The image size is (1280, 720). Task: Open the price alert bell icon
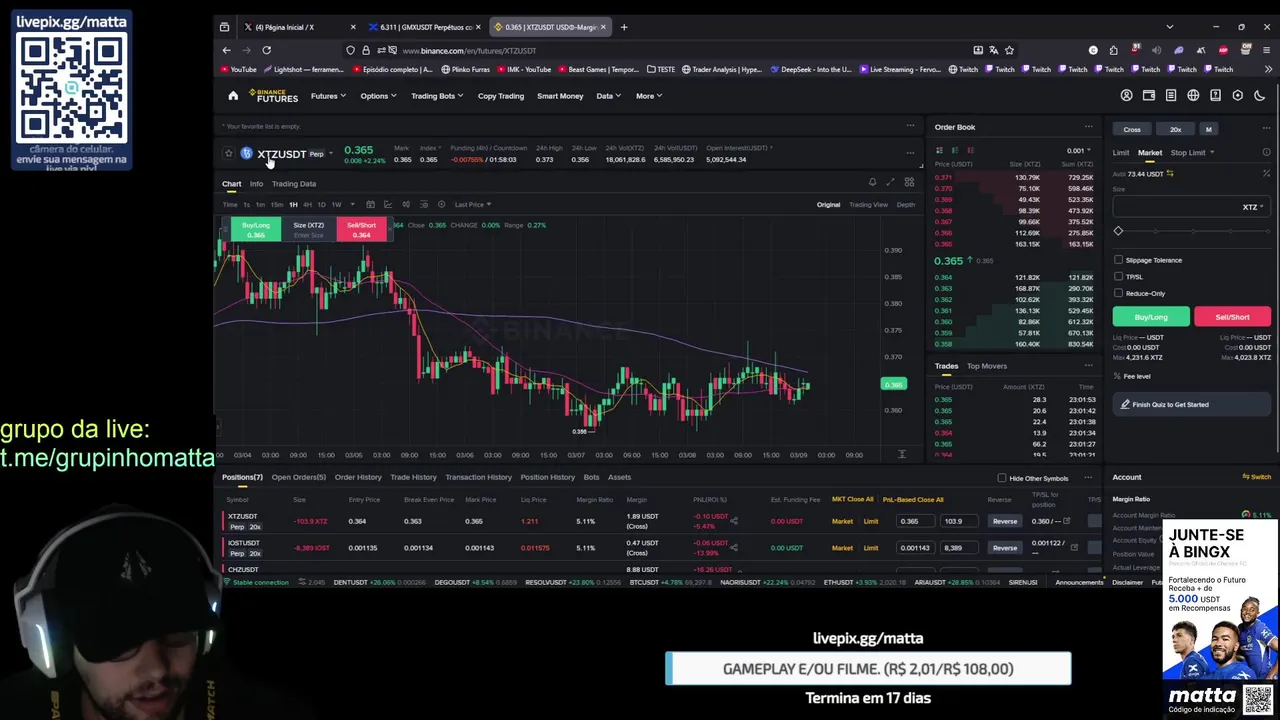coord(872,182)
